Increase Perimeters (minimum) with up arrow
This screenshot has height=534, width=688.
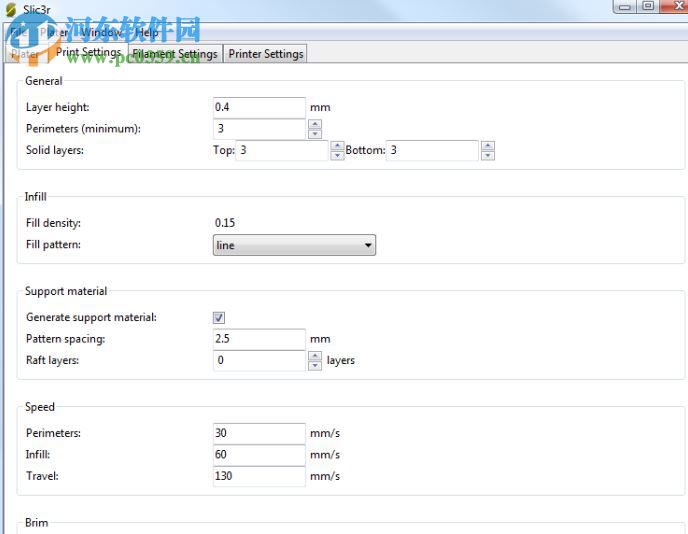[x=315, y=124]
